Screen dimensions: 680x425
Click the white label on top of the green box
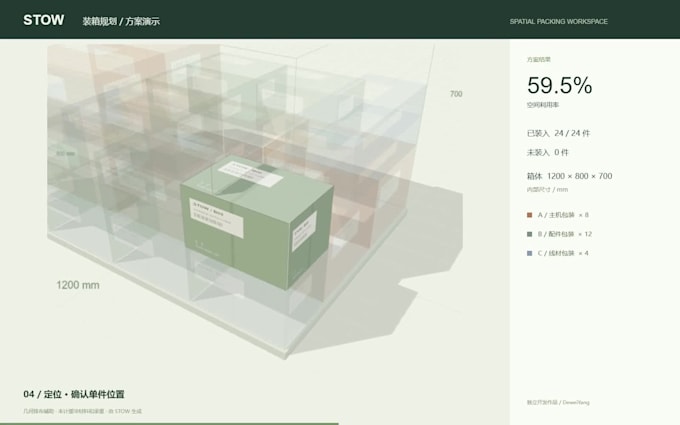tap(250, 173)
